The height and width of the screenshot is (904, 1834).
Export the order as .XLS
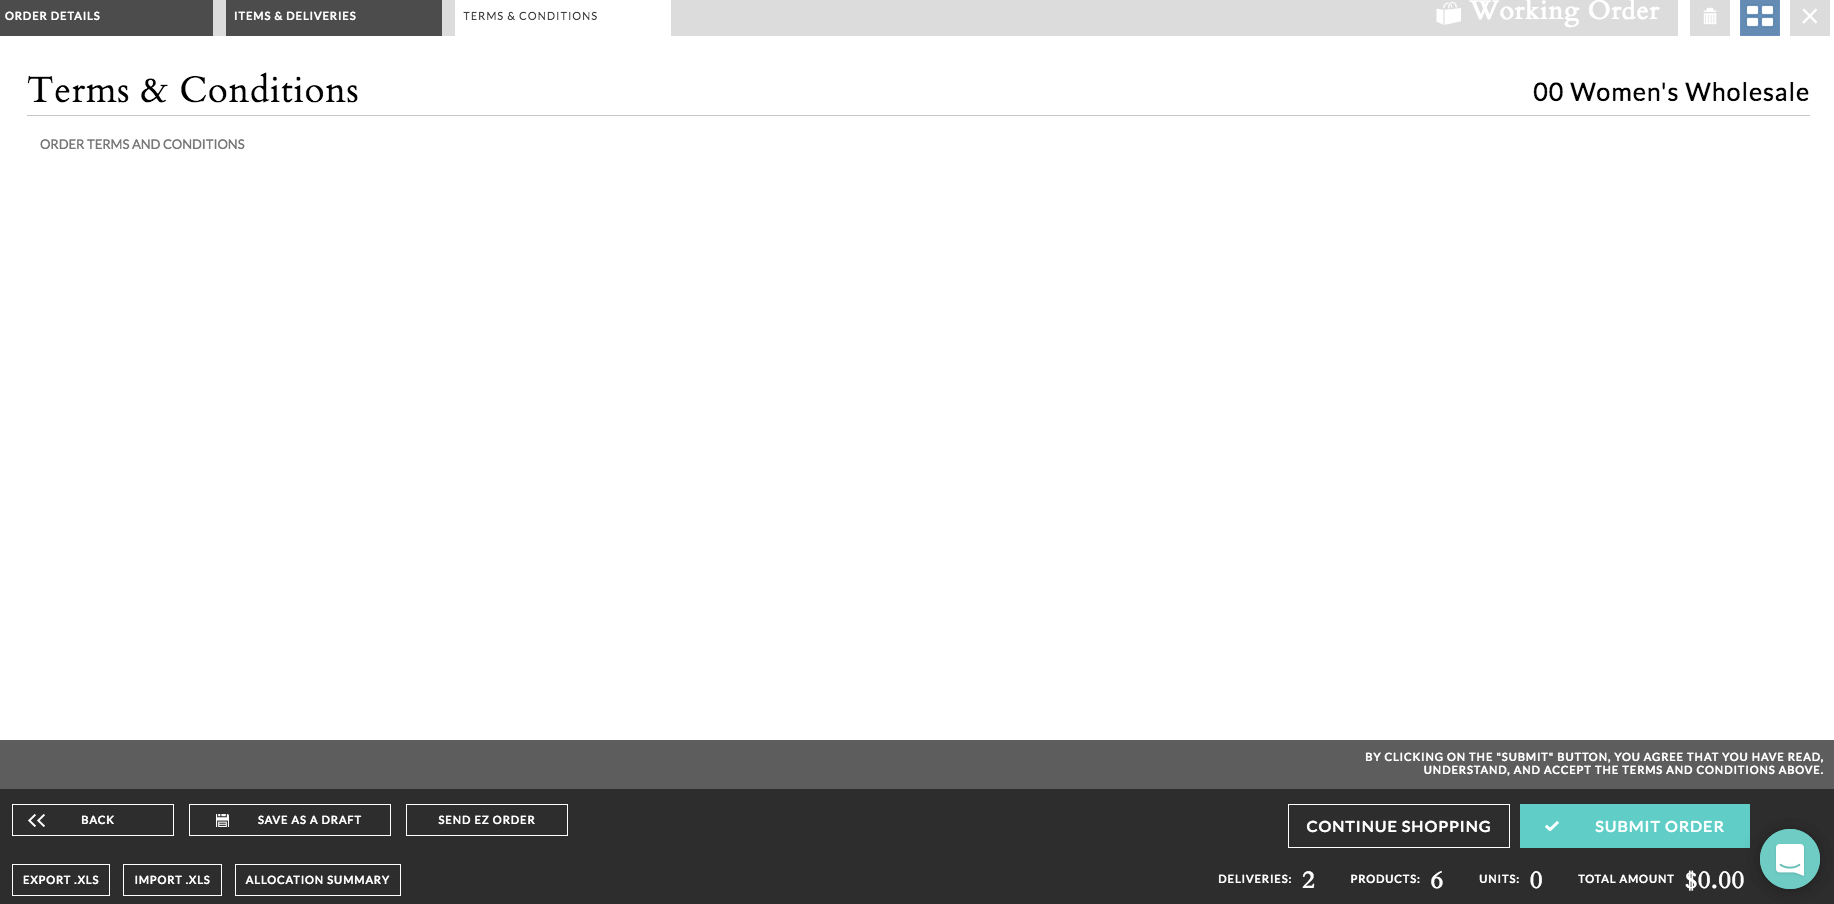click(x=61, y=880)
